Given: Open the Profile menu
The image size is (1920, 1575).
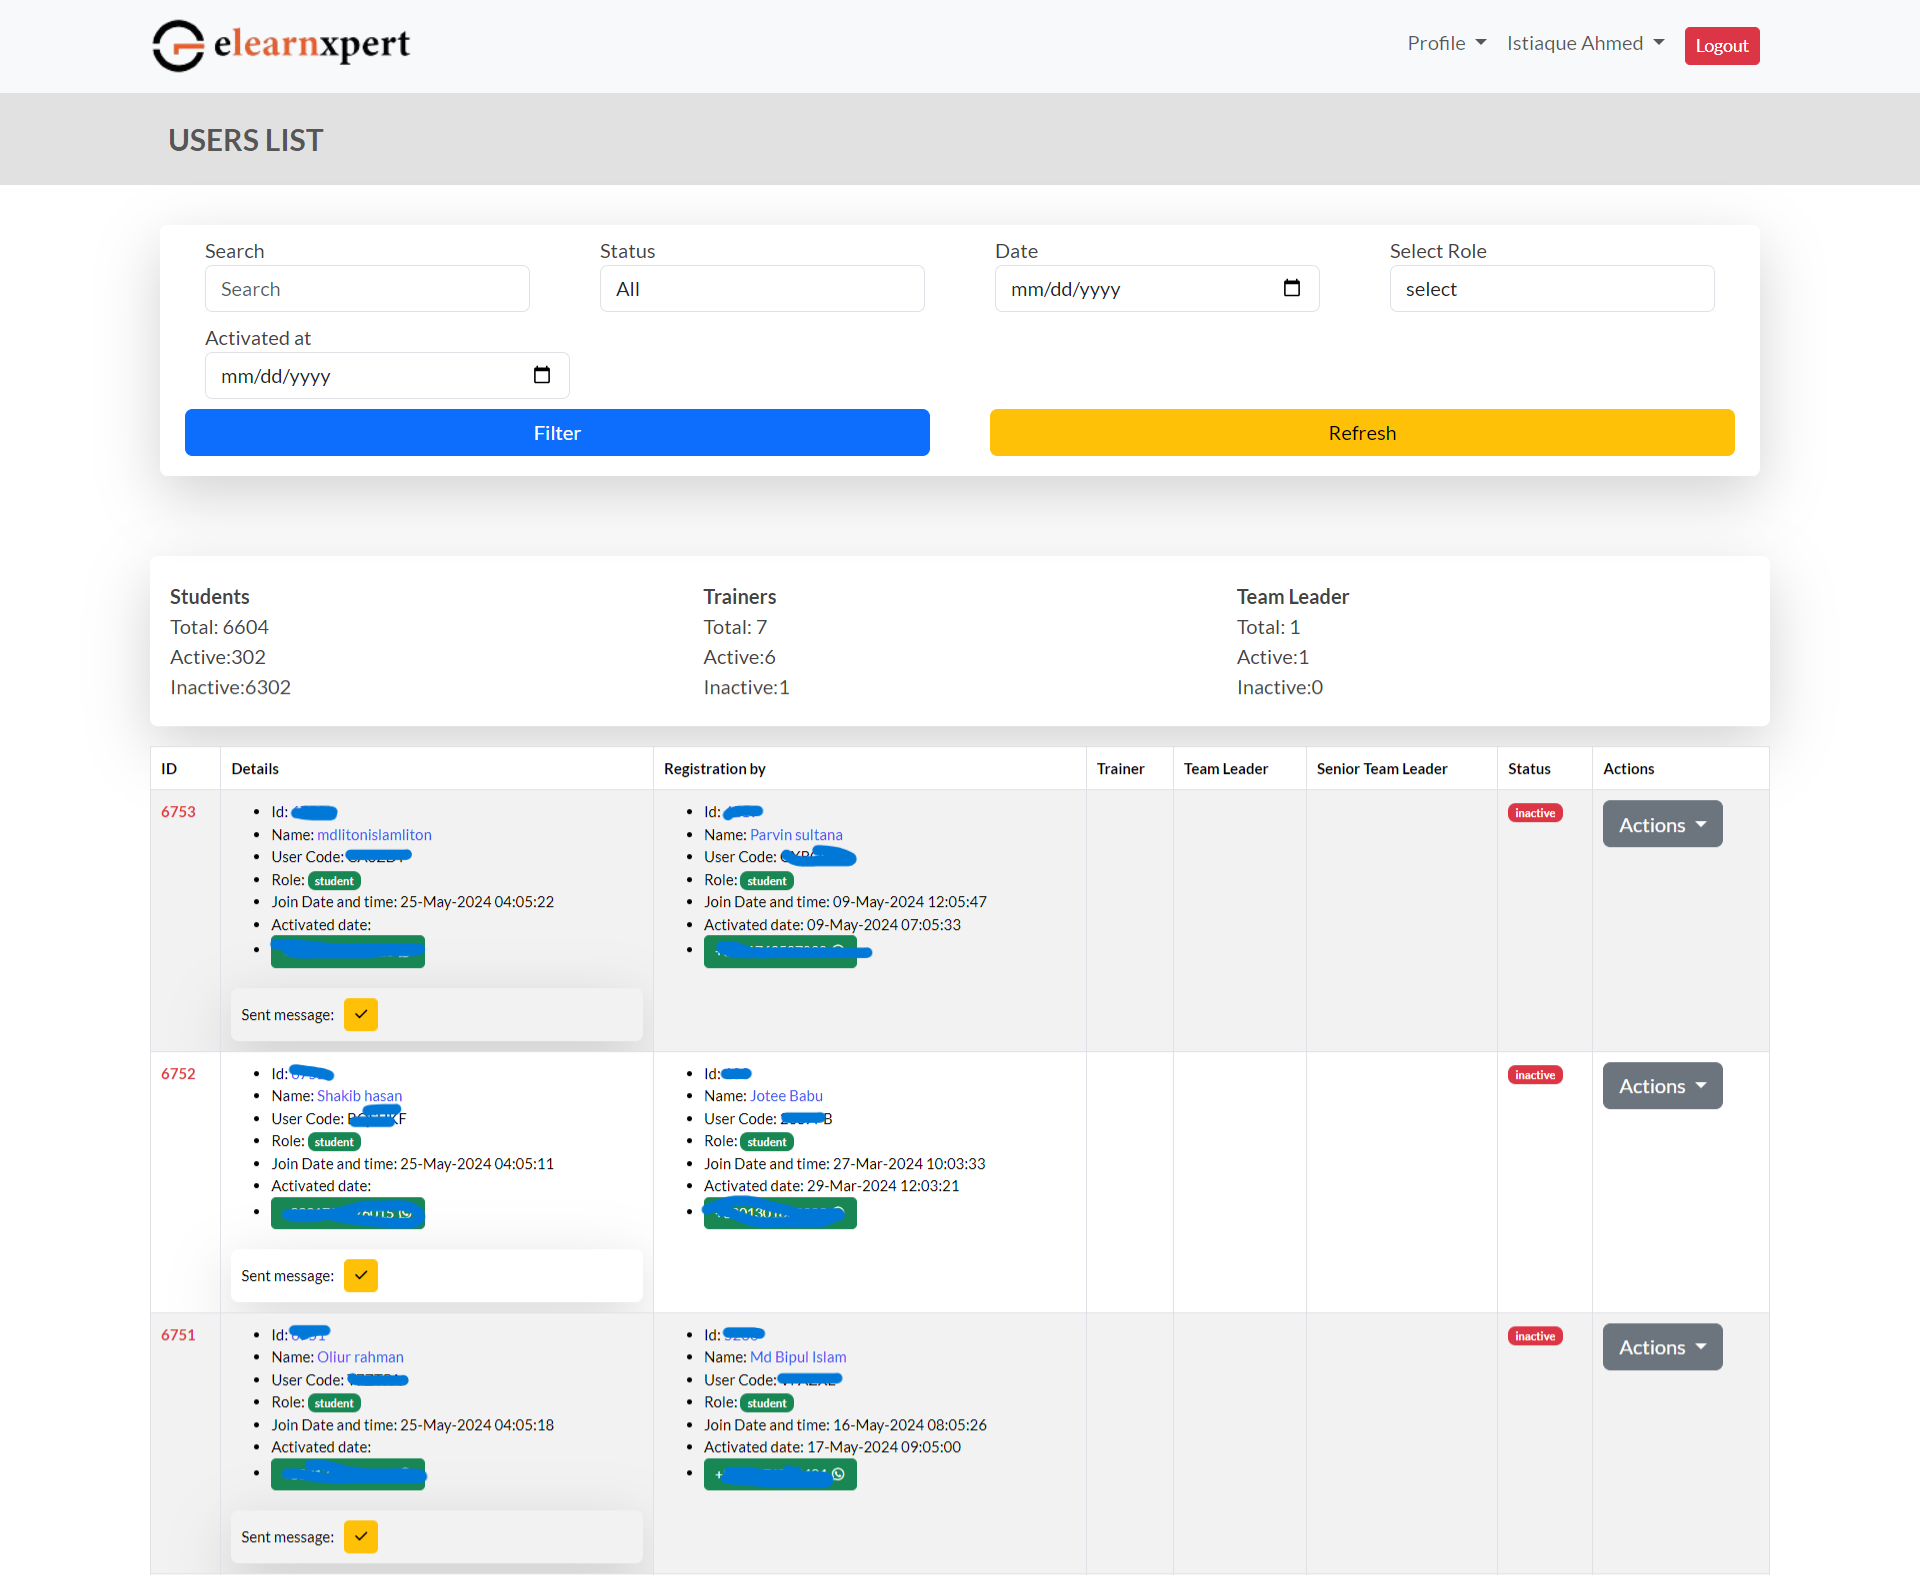Looking at the screenshot, I should (1446, 44).
